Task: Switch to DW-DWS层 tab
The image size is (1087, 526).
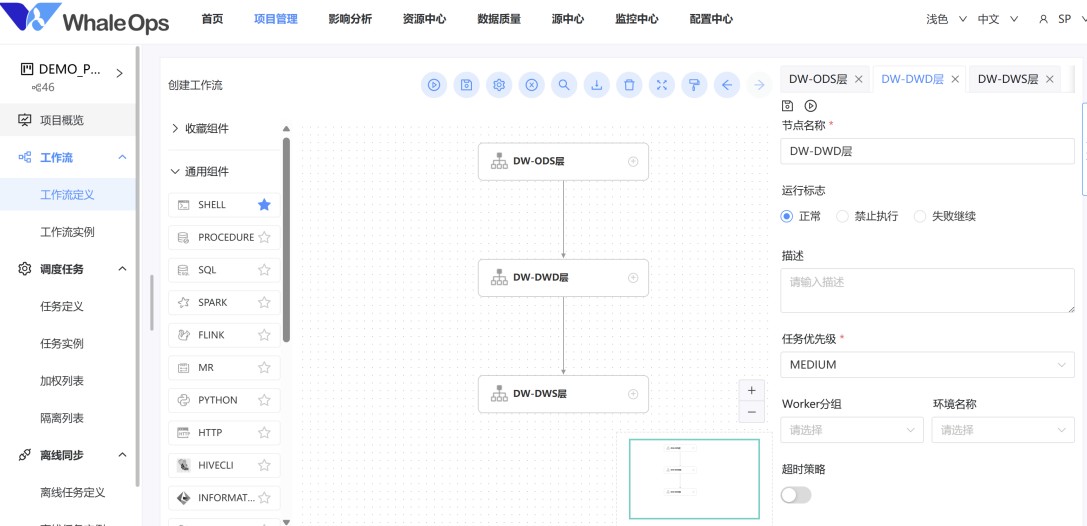Action: 1008,79
